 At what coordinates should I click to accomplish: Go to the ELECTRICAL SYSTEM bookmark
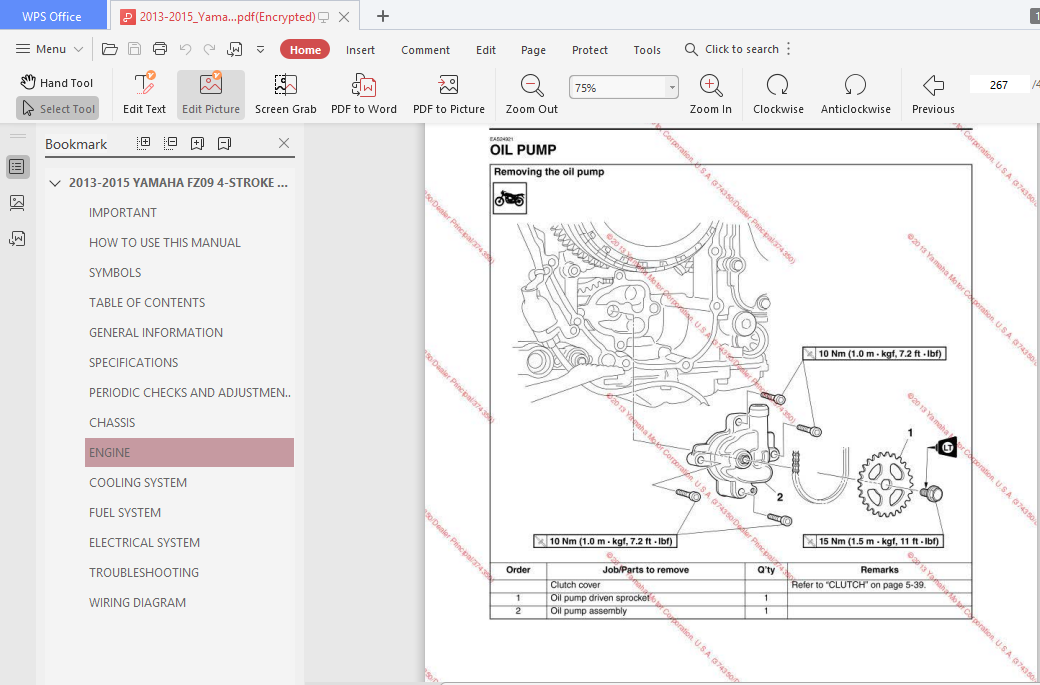click(x=144, y=542)
